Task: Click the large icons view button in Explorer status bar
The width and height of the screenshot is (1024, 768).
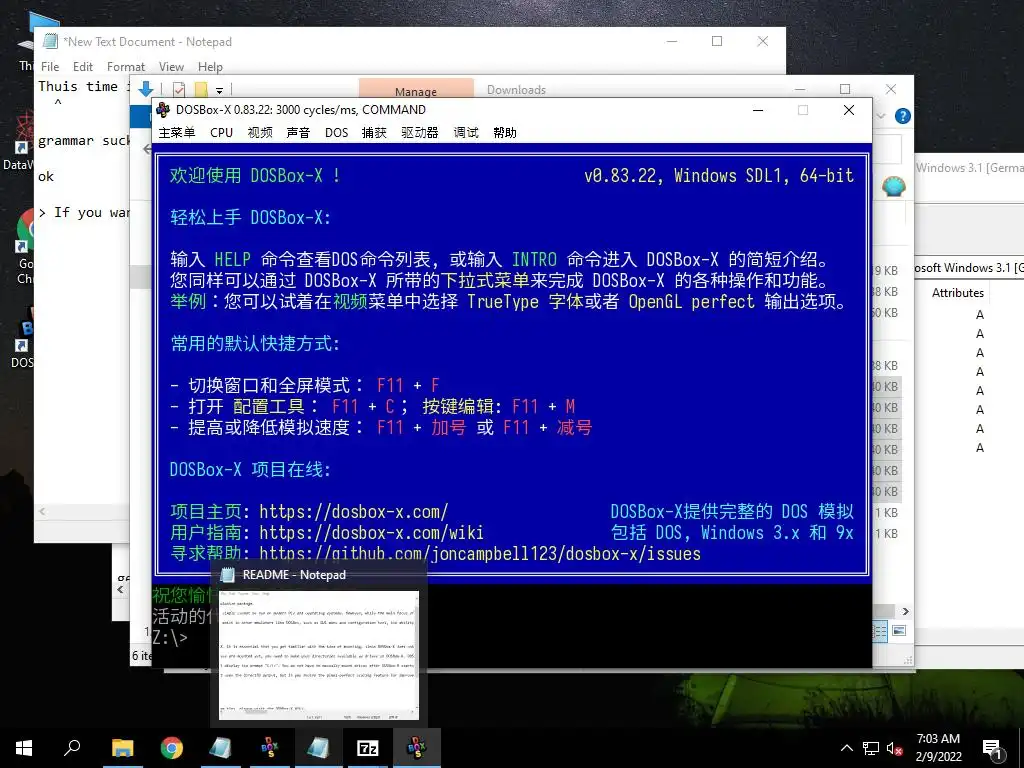Action: pyautogui.click(x=899, y=631)
